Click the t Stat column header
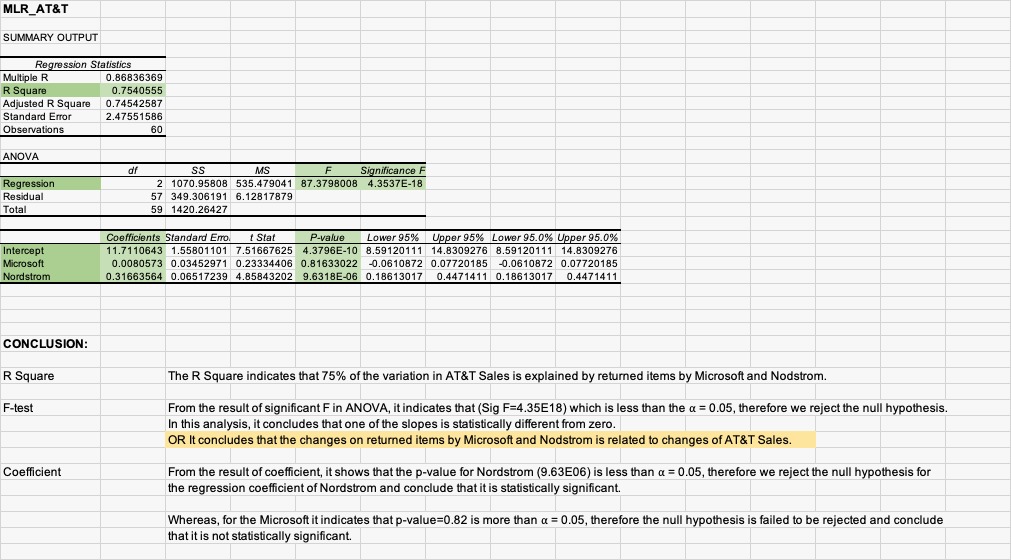This screenshot has height=560, width=1011. point(263,238)
